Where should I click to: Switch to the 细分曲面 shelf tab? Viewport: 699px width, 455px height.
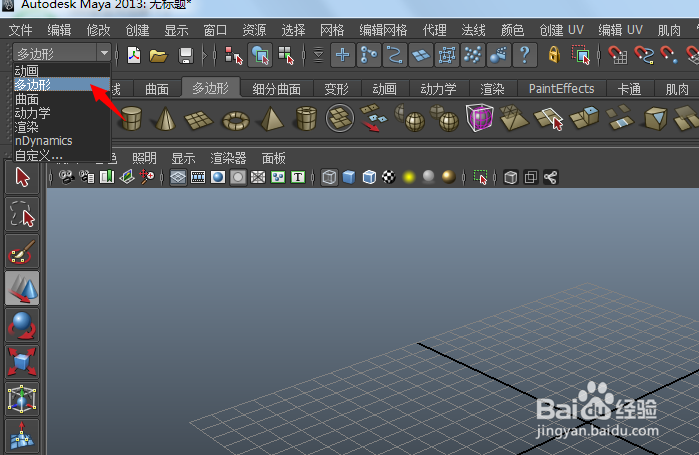point(276,89)
